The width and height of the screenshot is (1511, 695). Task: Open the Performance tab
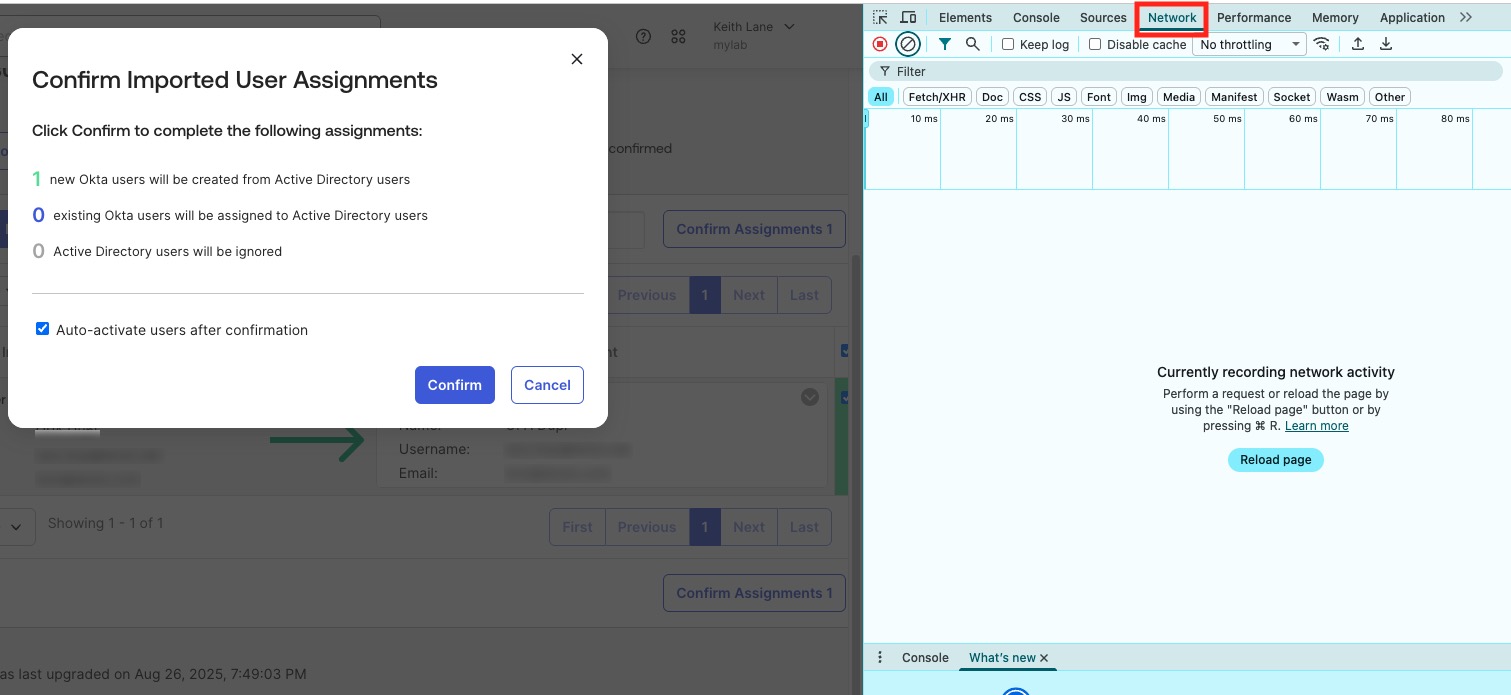pyautogui.click(x=1254, y=17)
